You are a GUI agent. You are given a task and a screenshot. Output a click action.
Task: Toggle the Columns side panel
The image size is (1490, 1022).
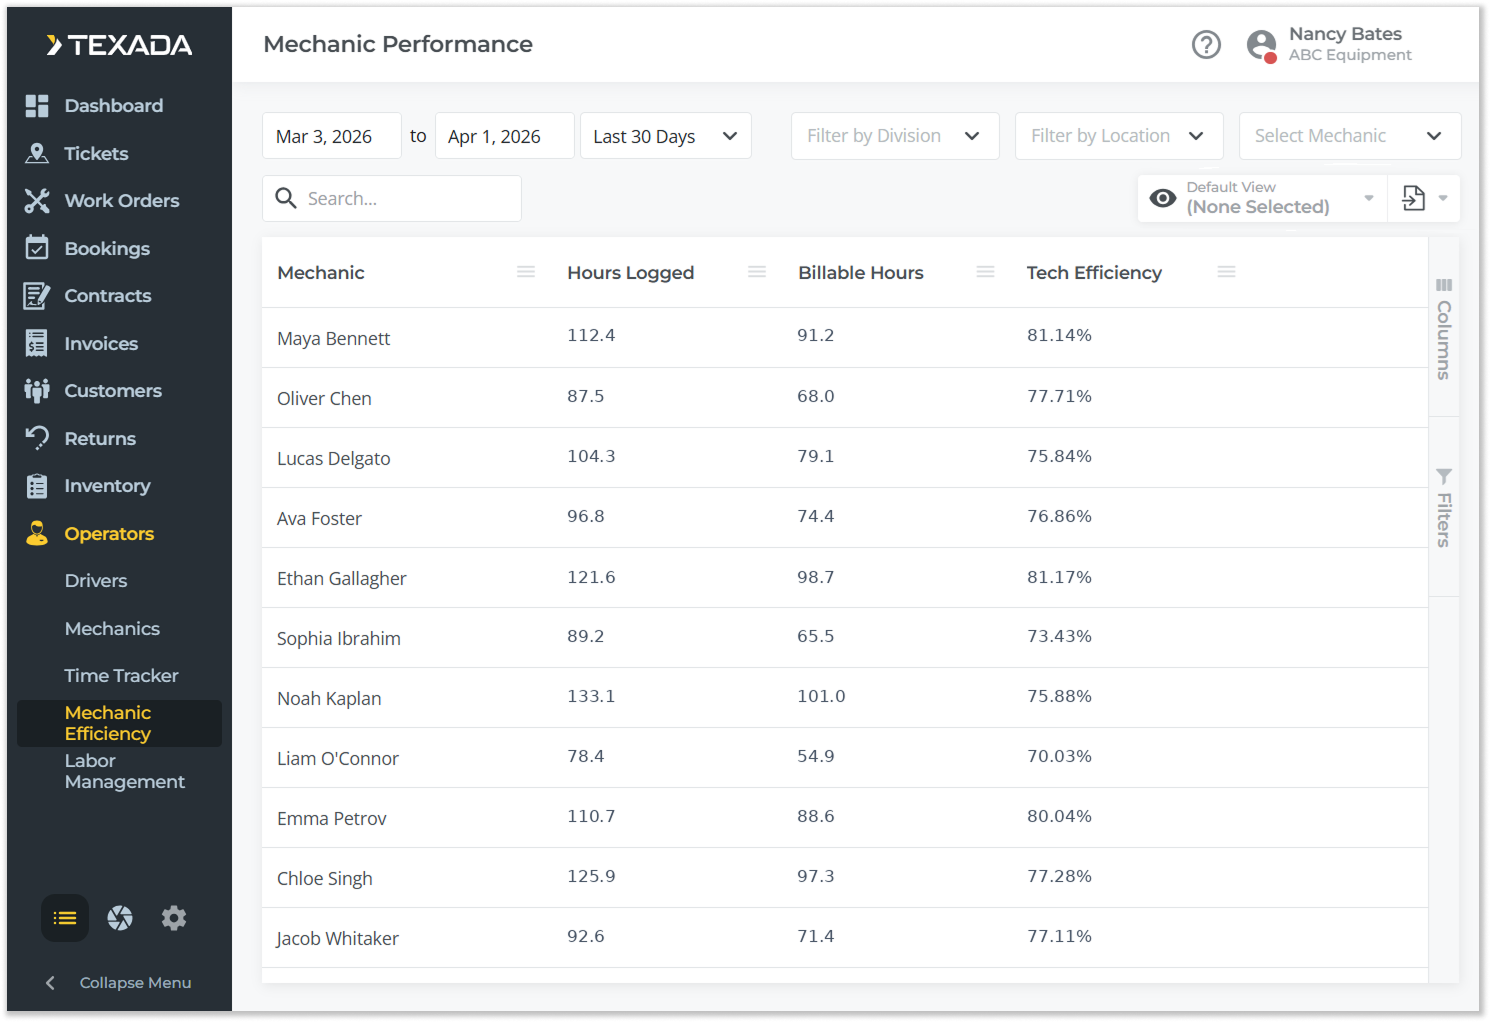(x=1444, y=328)
